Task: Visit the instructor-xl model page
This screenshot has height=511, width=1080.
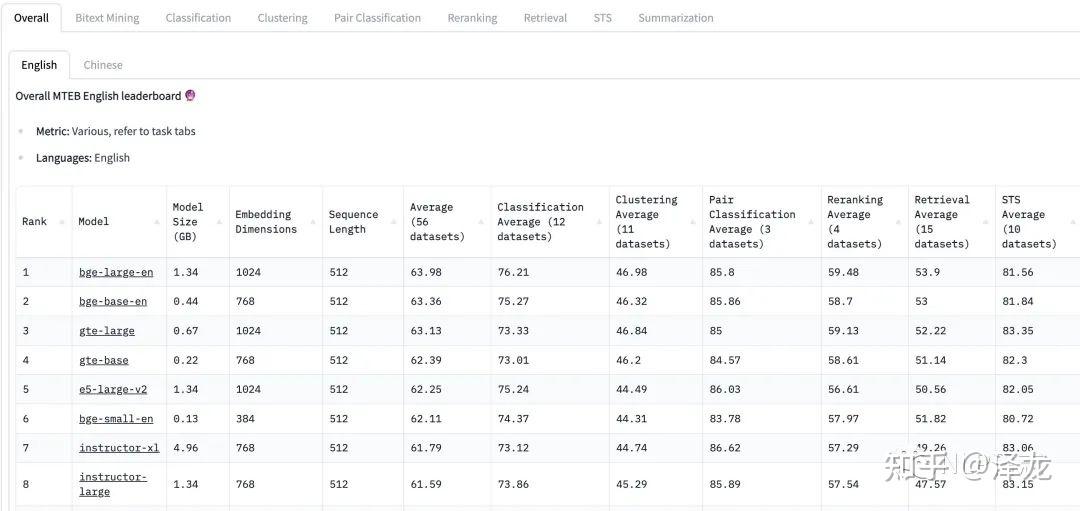Action: click(x=119, y=448)
